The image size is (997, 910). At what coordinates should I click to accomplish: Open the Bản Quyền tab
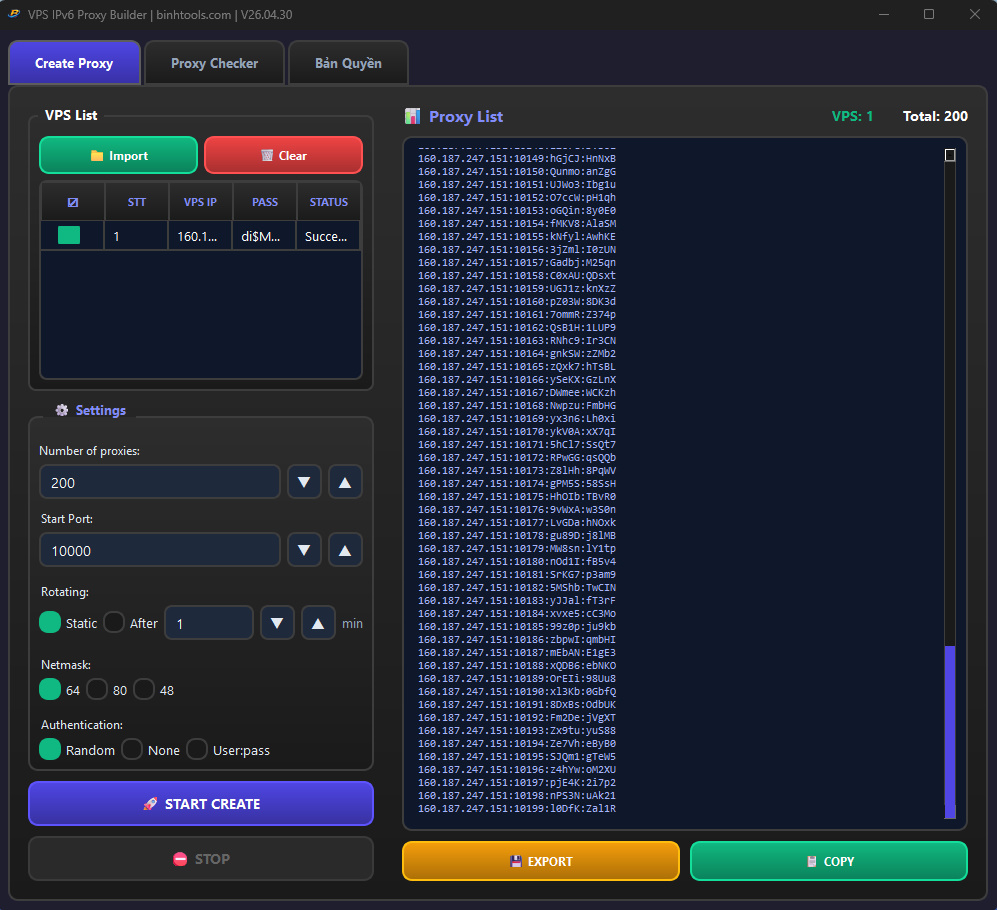348,63
